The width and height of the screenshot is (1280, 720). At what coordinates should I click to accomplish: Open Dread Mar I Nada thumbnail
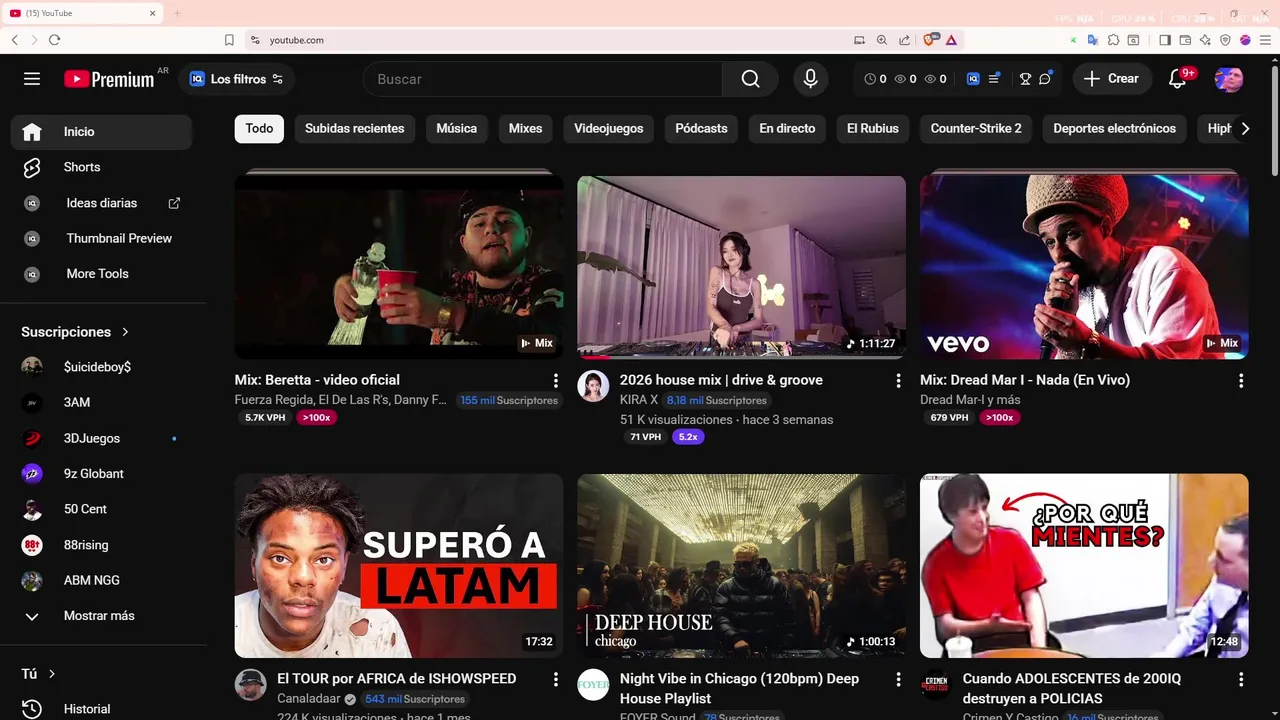(1084, 267)
